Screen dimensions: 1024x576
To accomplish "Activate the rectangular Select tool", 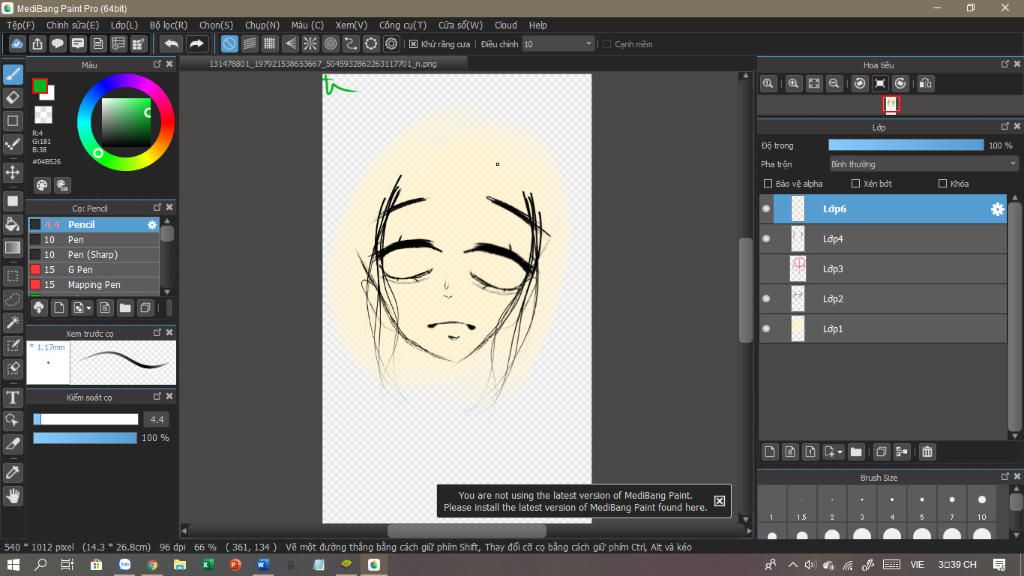I will click(13, 276).
